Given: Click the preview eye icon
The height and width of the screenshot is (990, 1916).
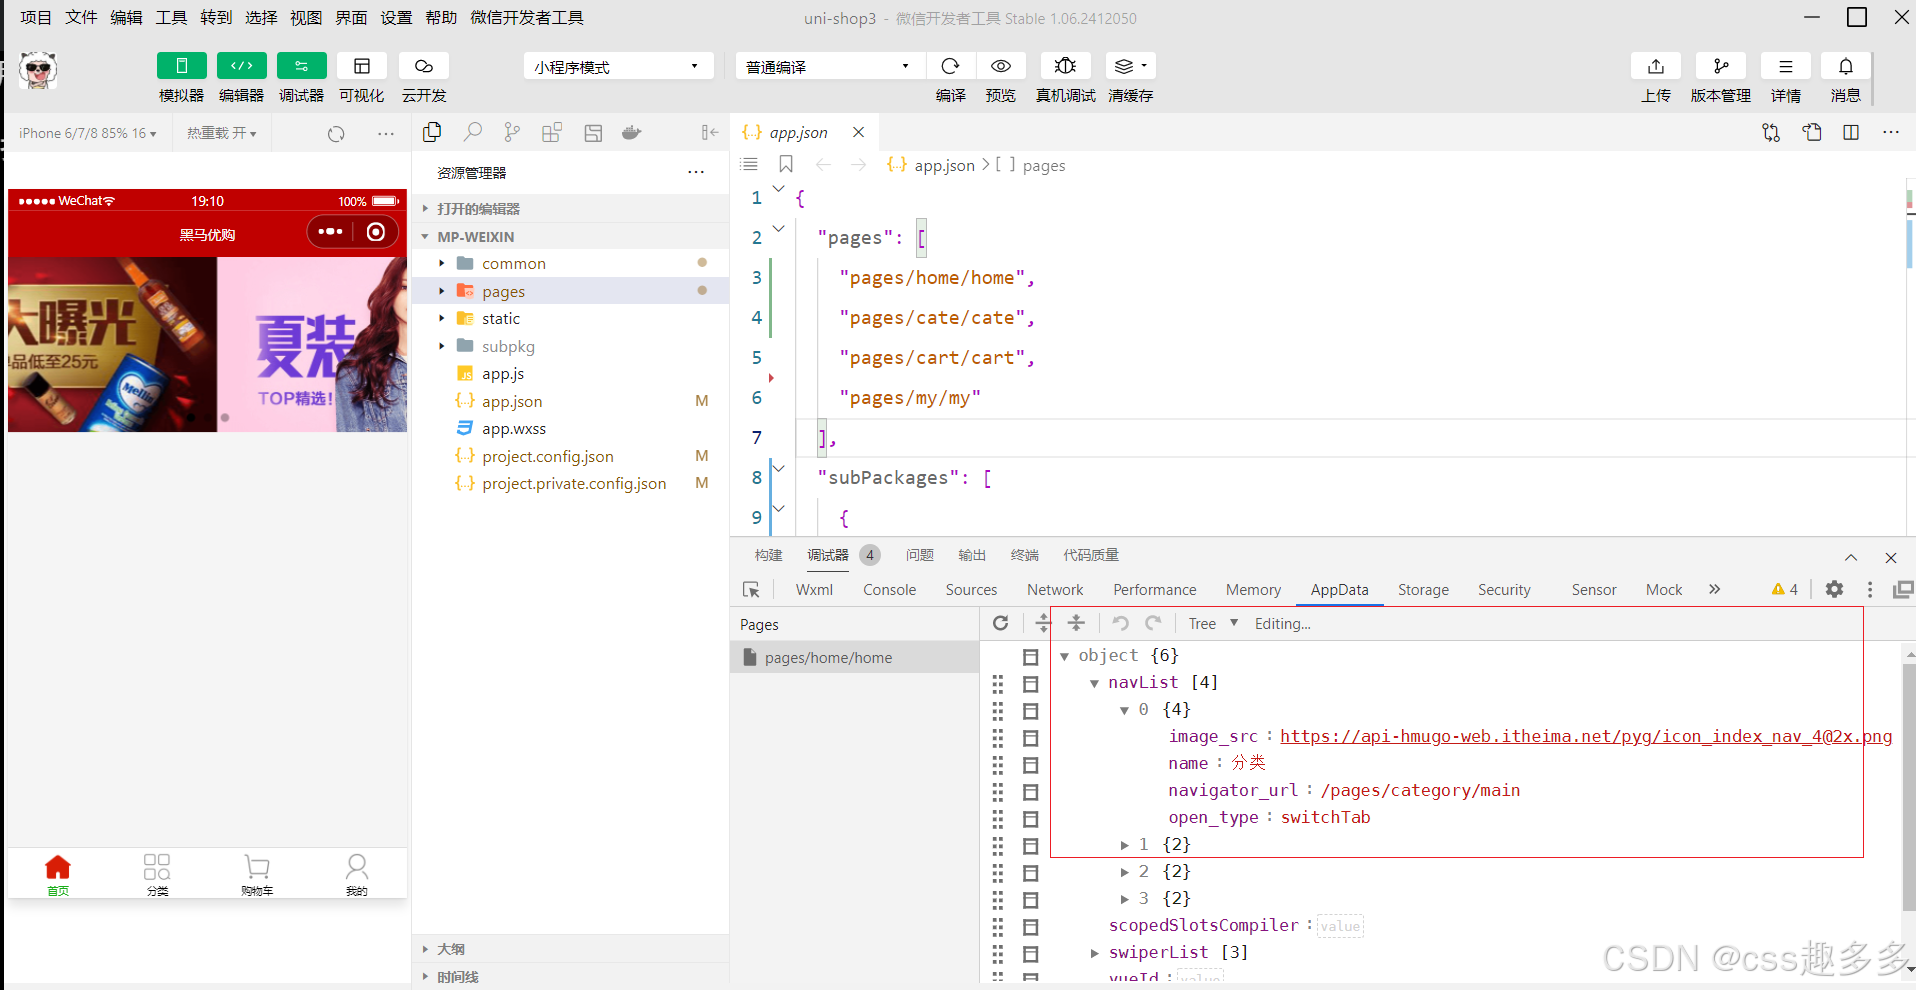Looking at the screenshot, I should pyautogui.click(x=1000, y=66).
